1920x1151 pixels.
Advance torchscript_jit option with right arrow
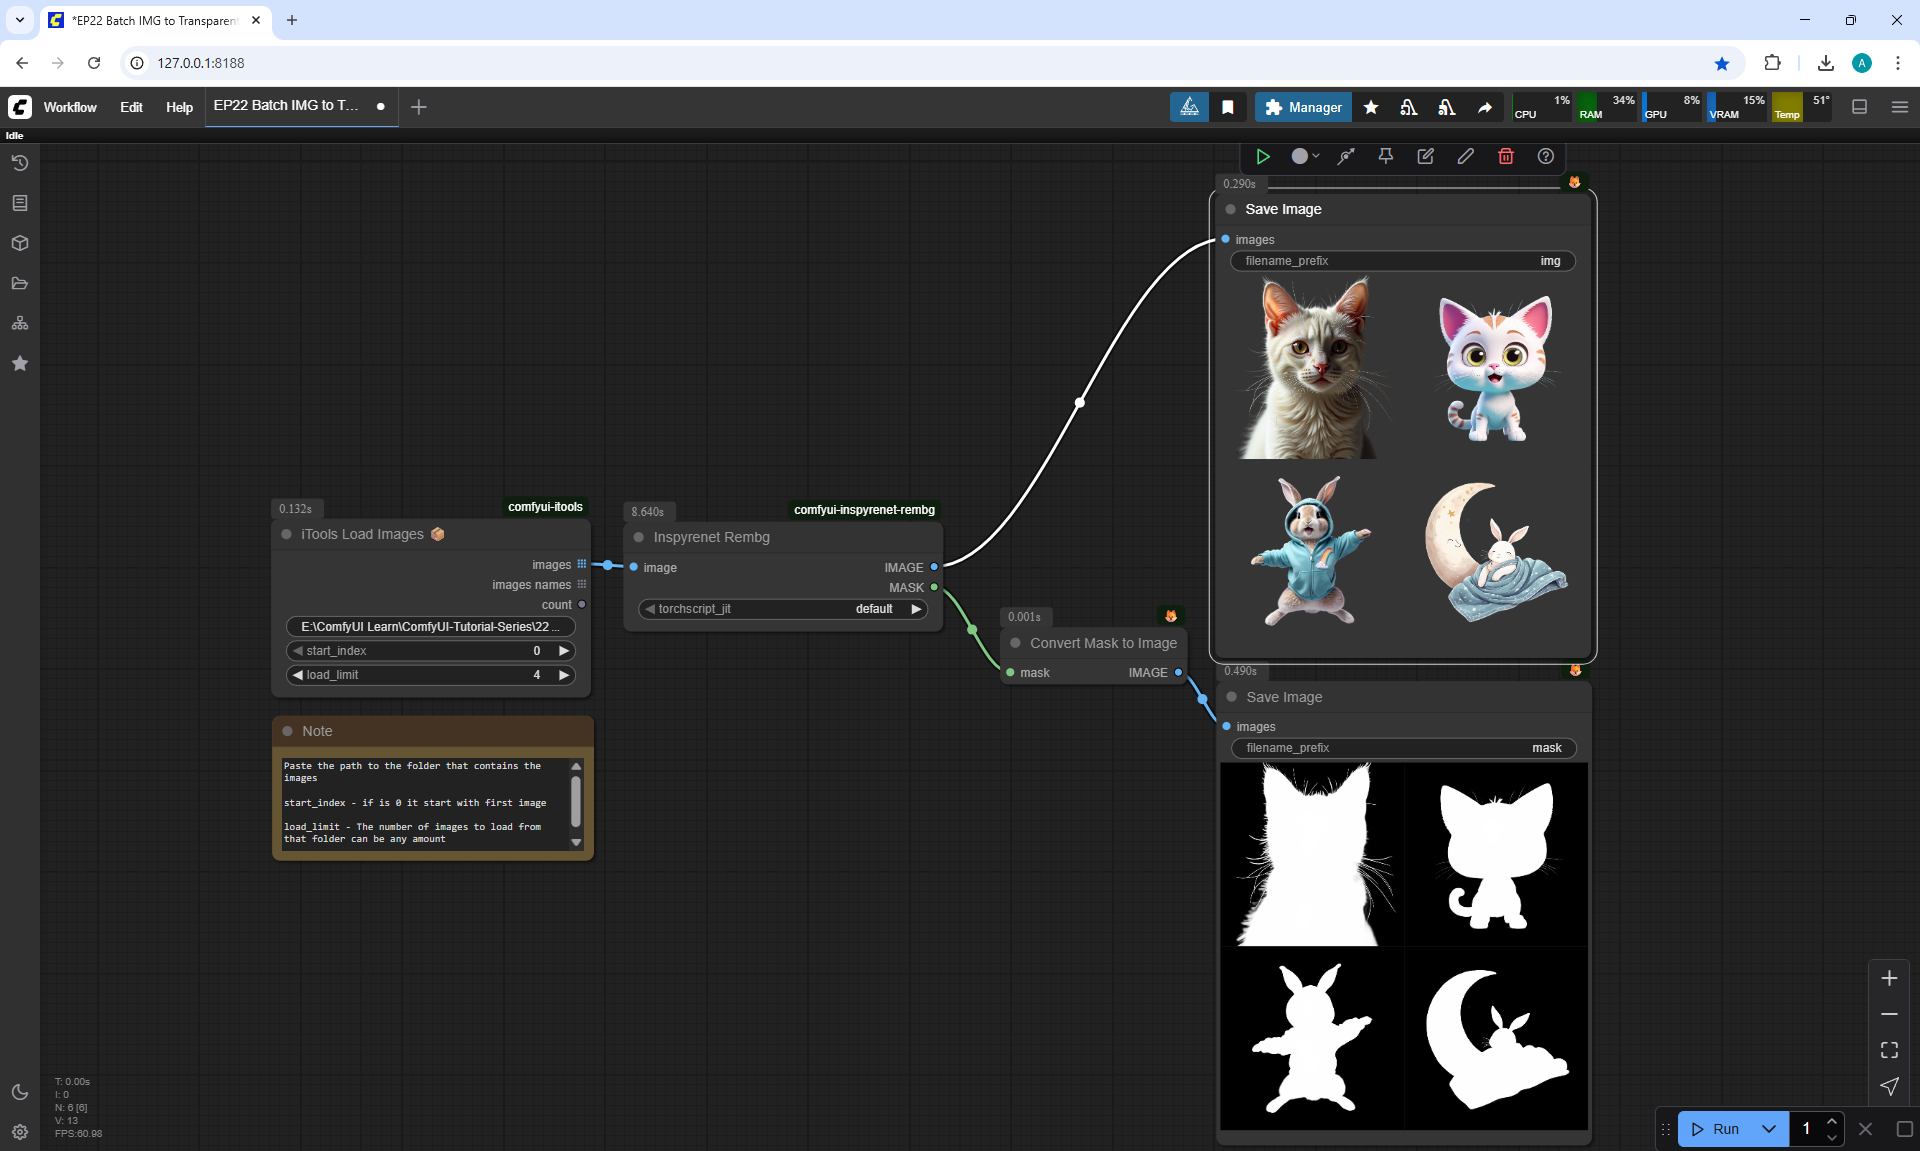(916, 609)
